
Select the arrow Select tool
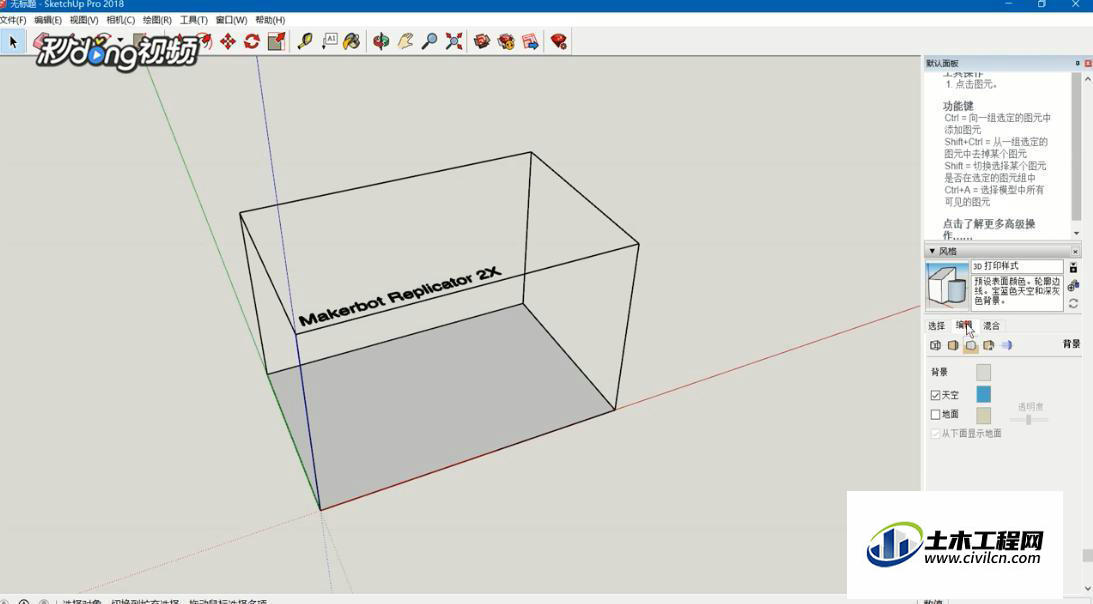tap(13, 42)
